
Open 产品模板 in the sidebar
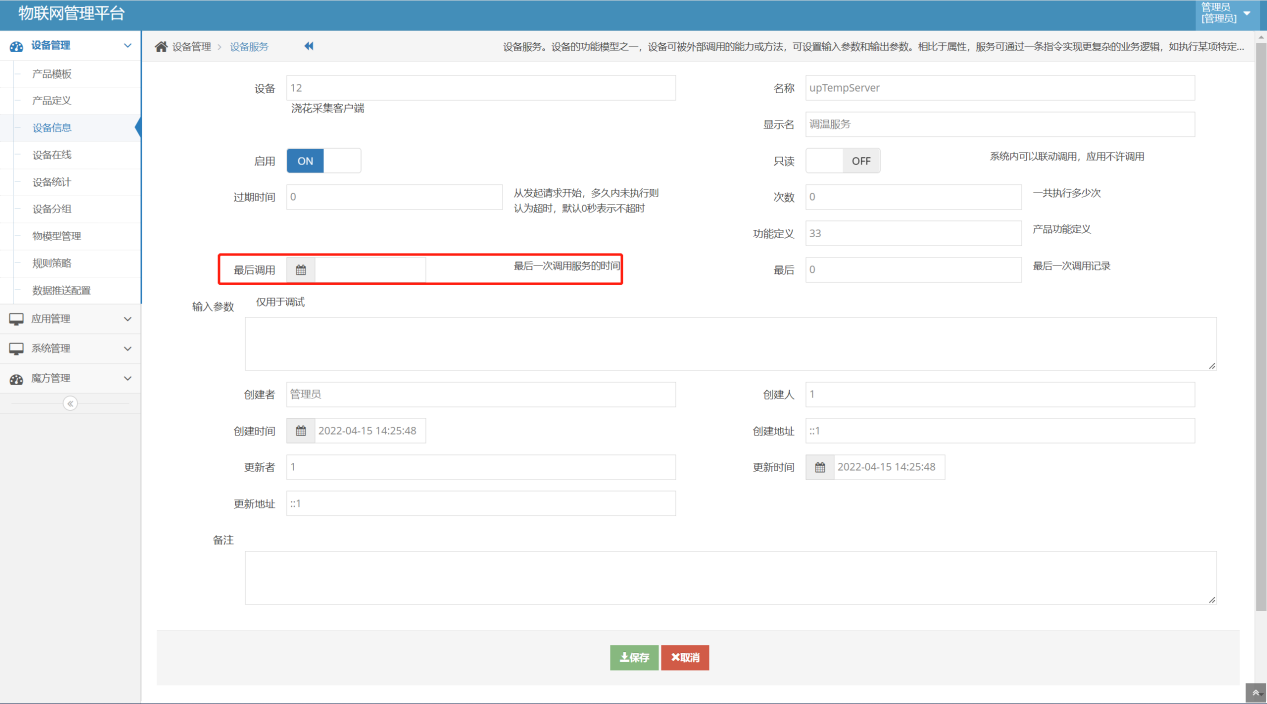[x=52, y=74]
